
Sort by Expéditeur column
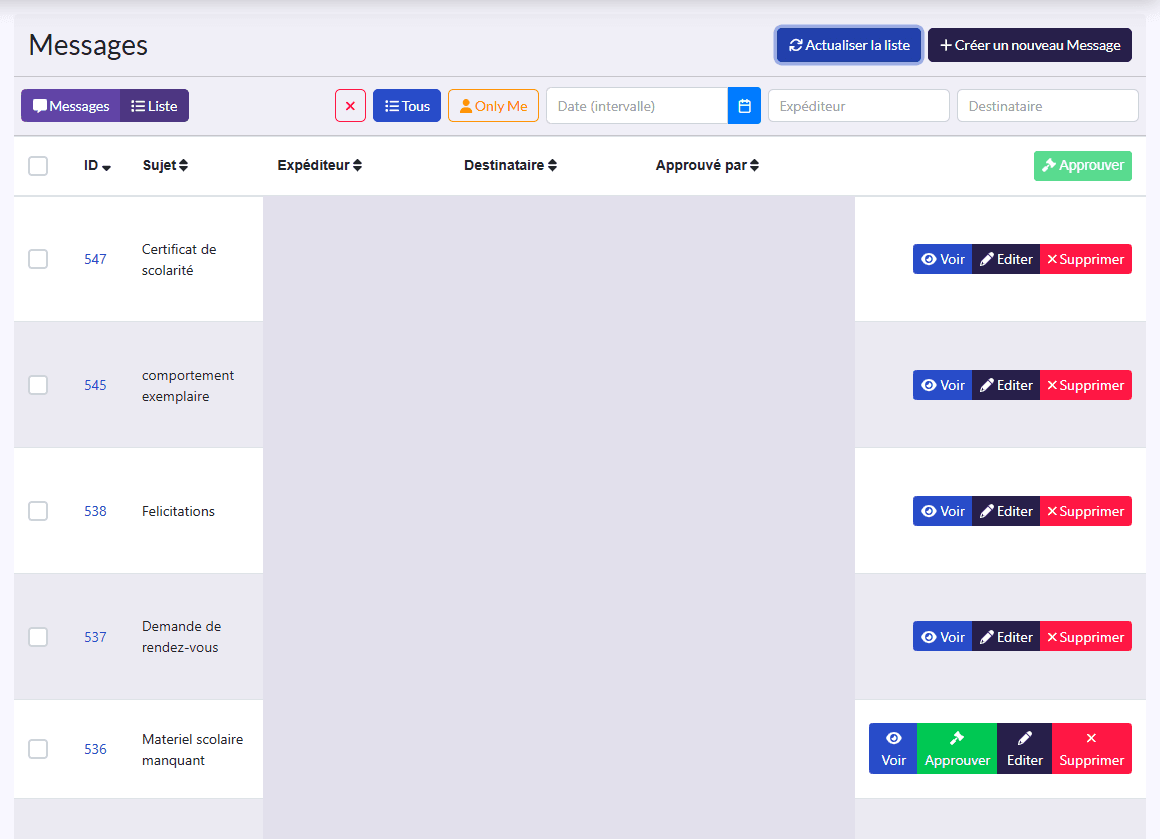click(320, 166)
